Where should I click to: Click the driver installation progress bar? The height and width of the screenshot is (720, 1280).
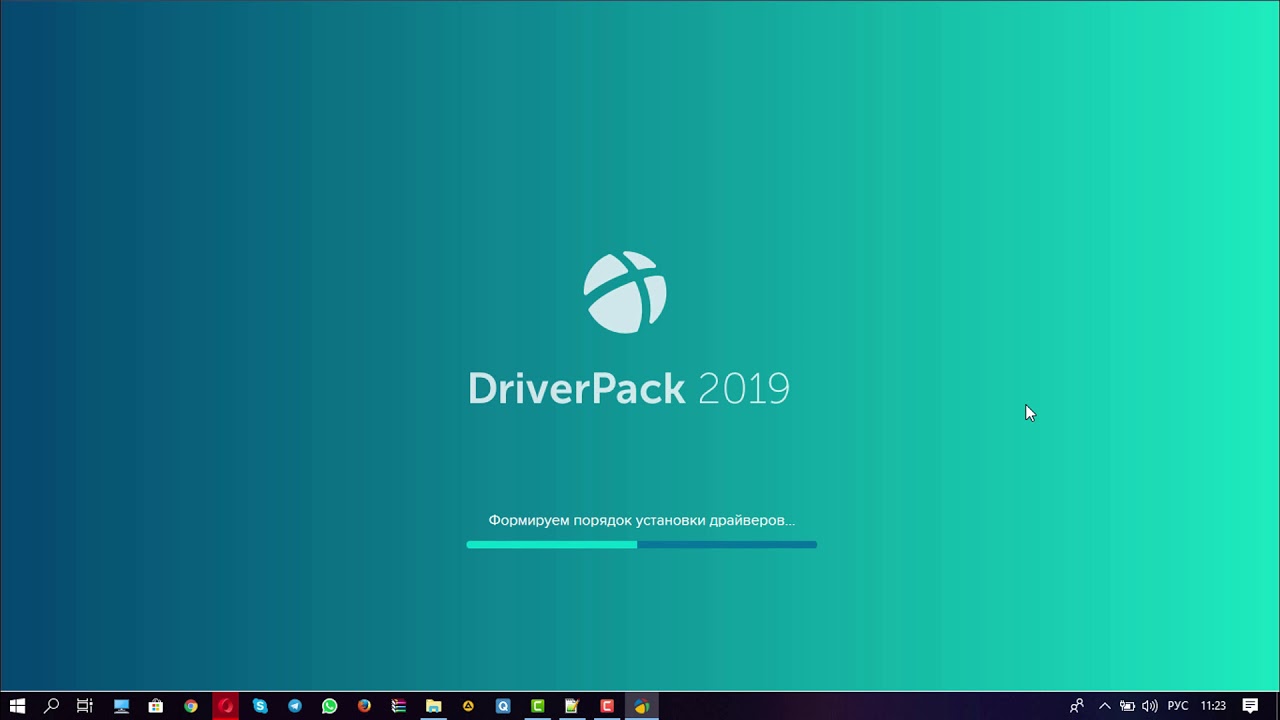641,545
